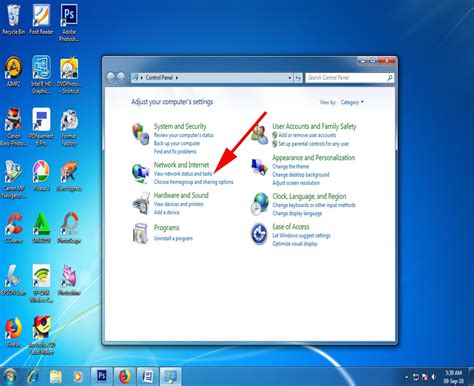Select the Firefox desktop shortcut

[14, 332]
